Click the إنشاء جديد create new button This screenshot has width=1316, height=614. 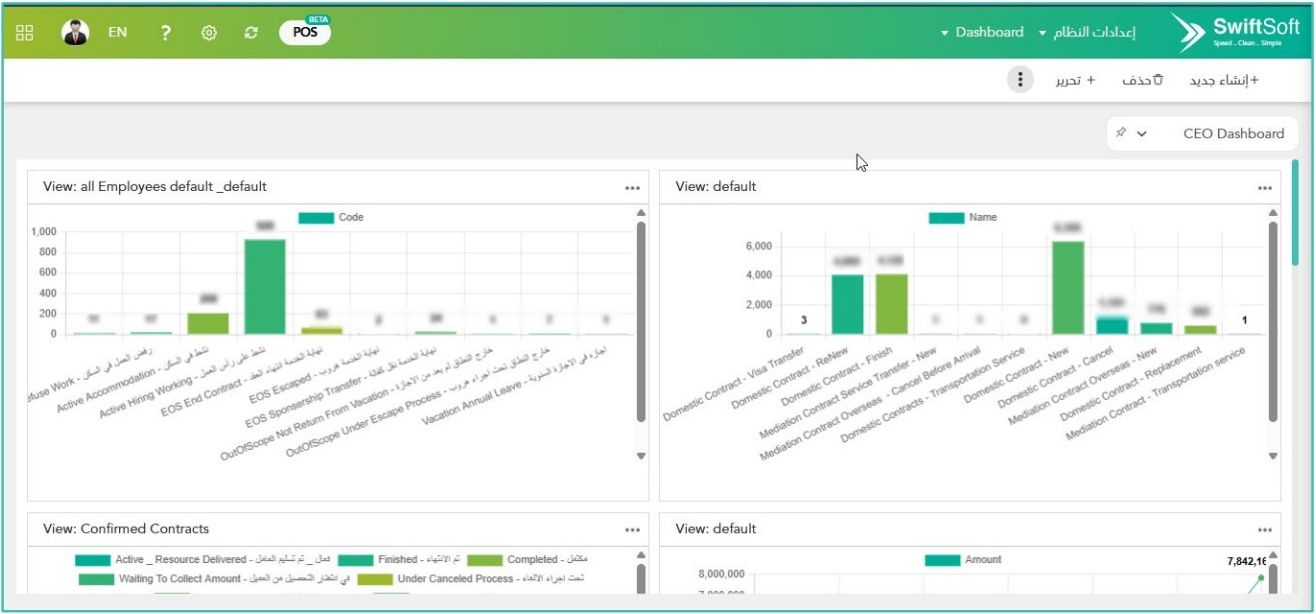[1223, 80]
